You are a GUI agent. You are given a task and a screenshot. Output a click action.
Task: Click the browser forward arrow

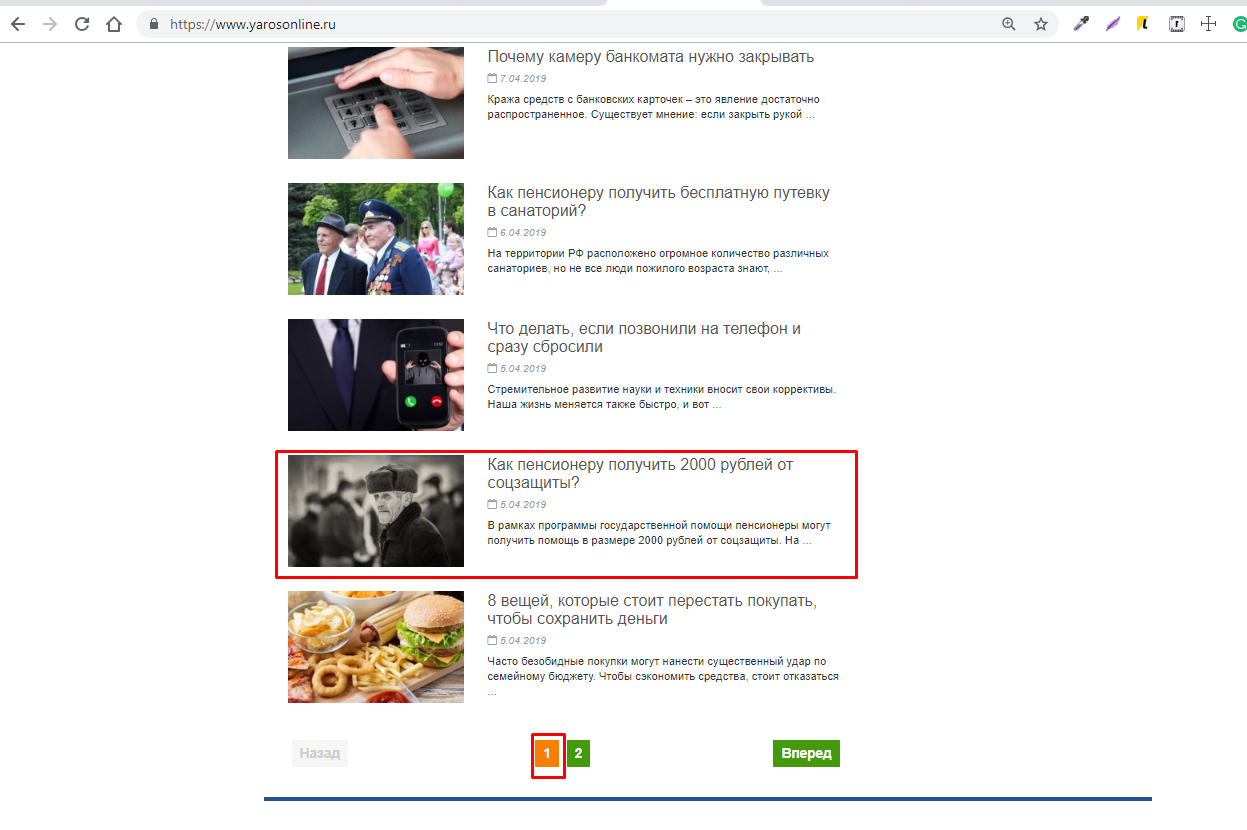50,24
